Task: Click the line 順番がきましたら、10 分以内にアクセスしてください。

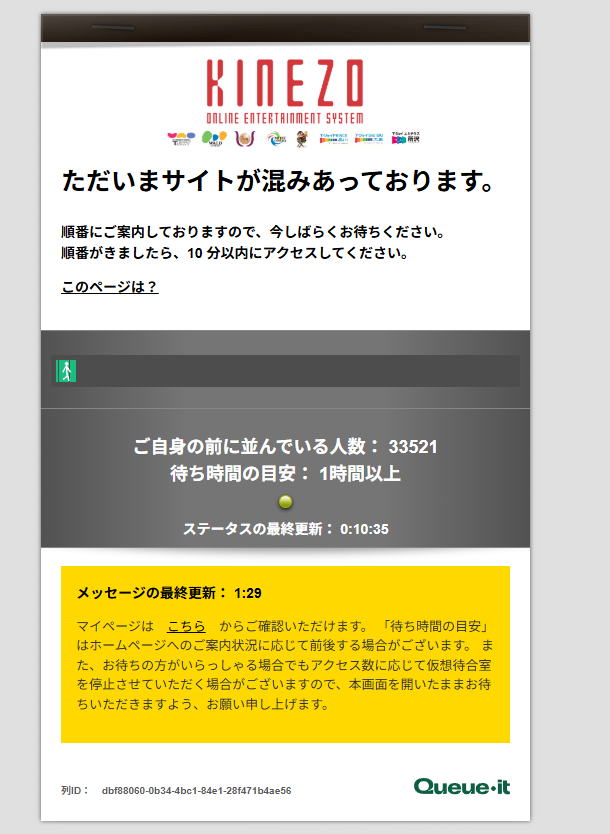Action: click(x=235, y=253)
